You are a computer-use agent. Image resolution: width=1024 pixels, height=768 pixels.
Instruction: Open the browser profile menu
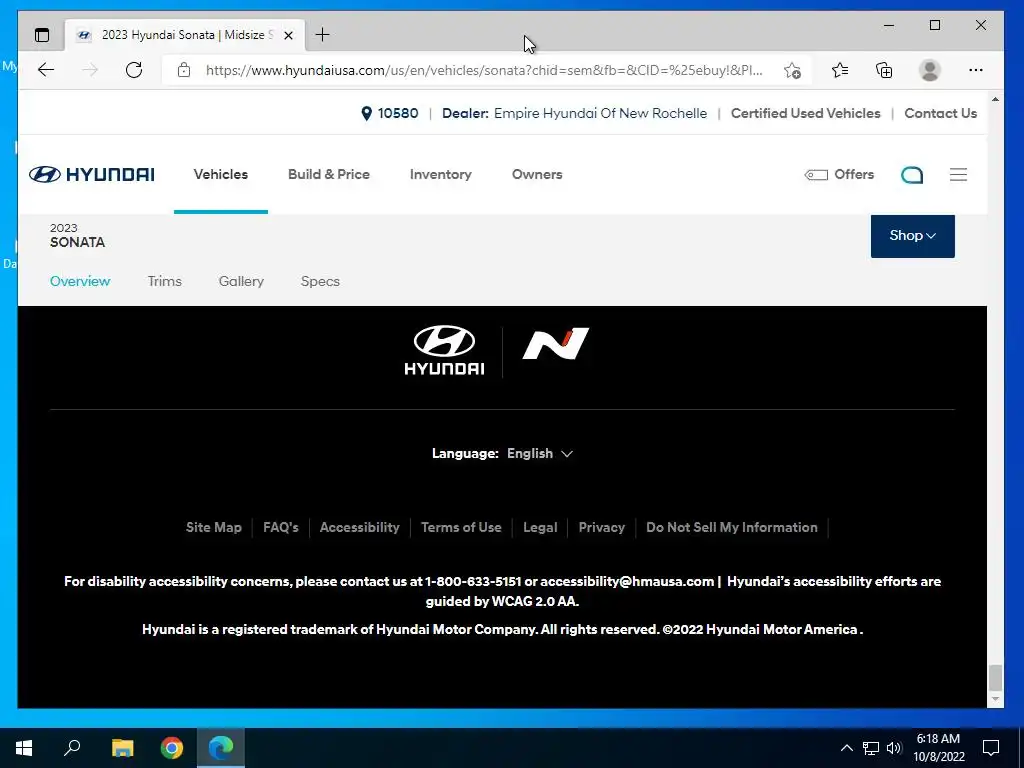pos(929,70)
